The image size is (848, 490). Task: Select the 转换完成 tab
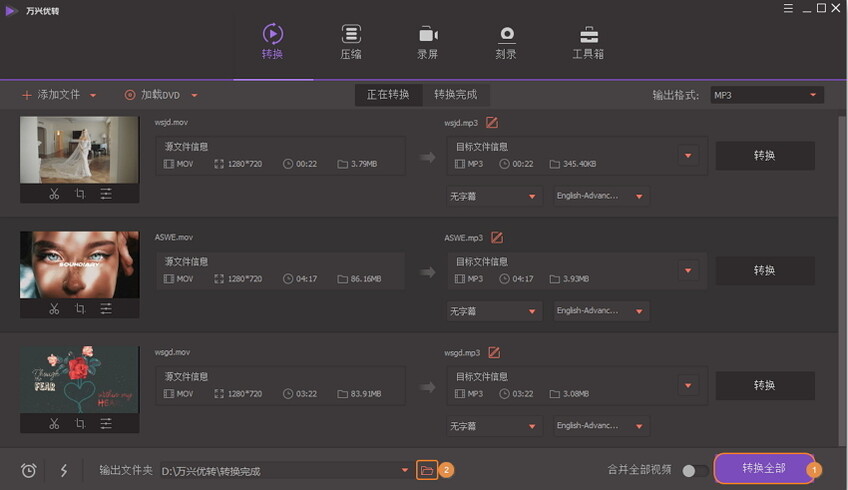click(x=456, y=95)
